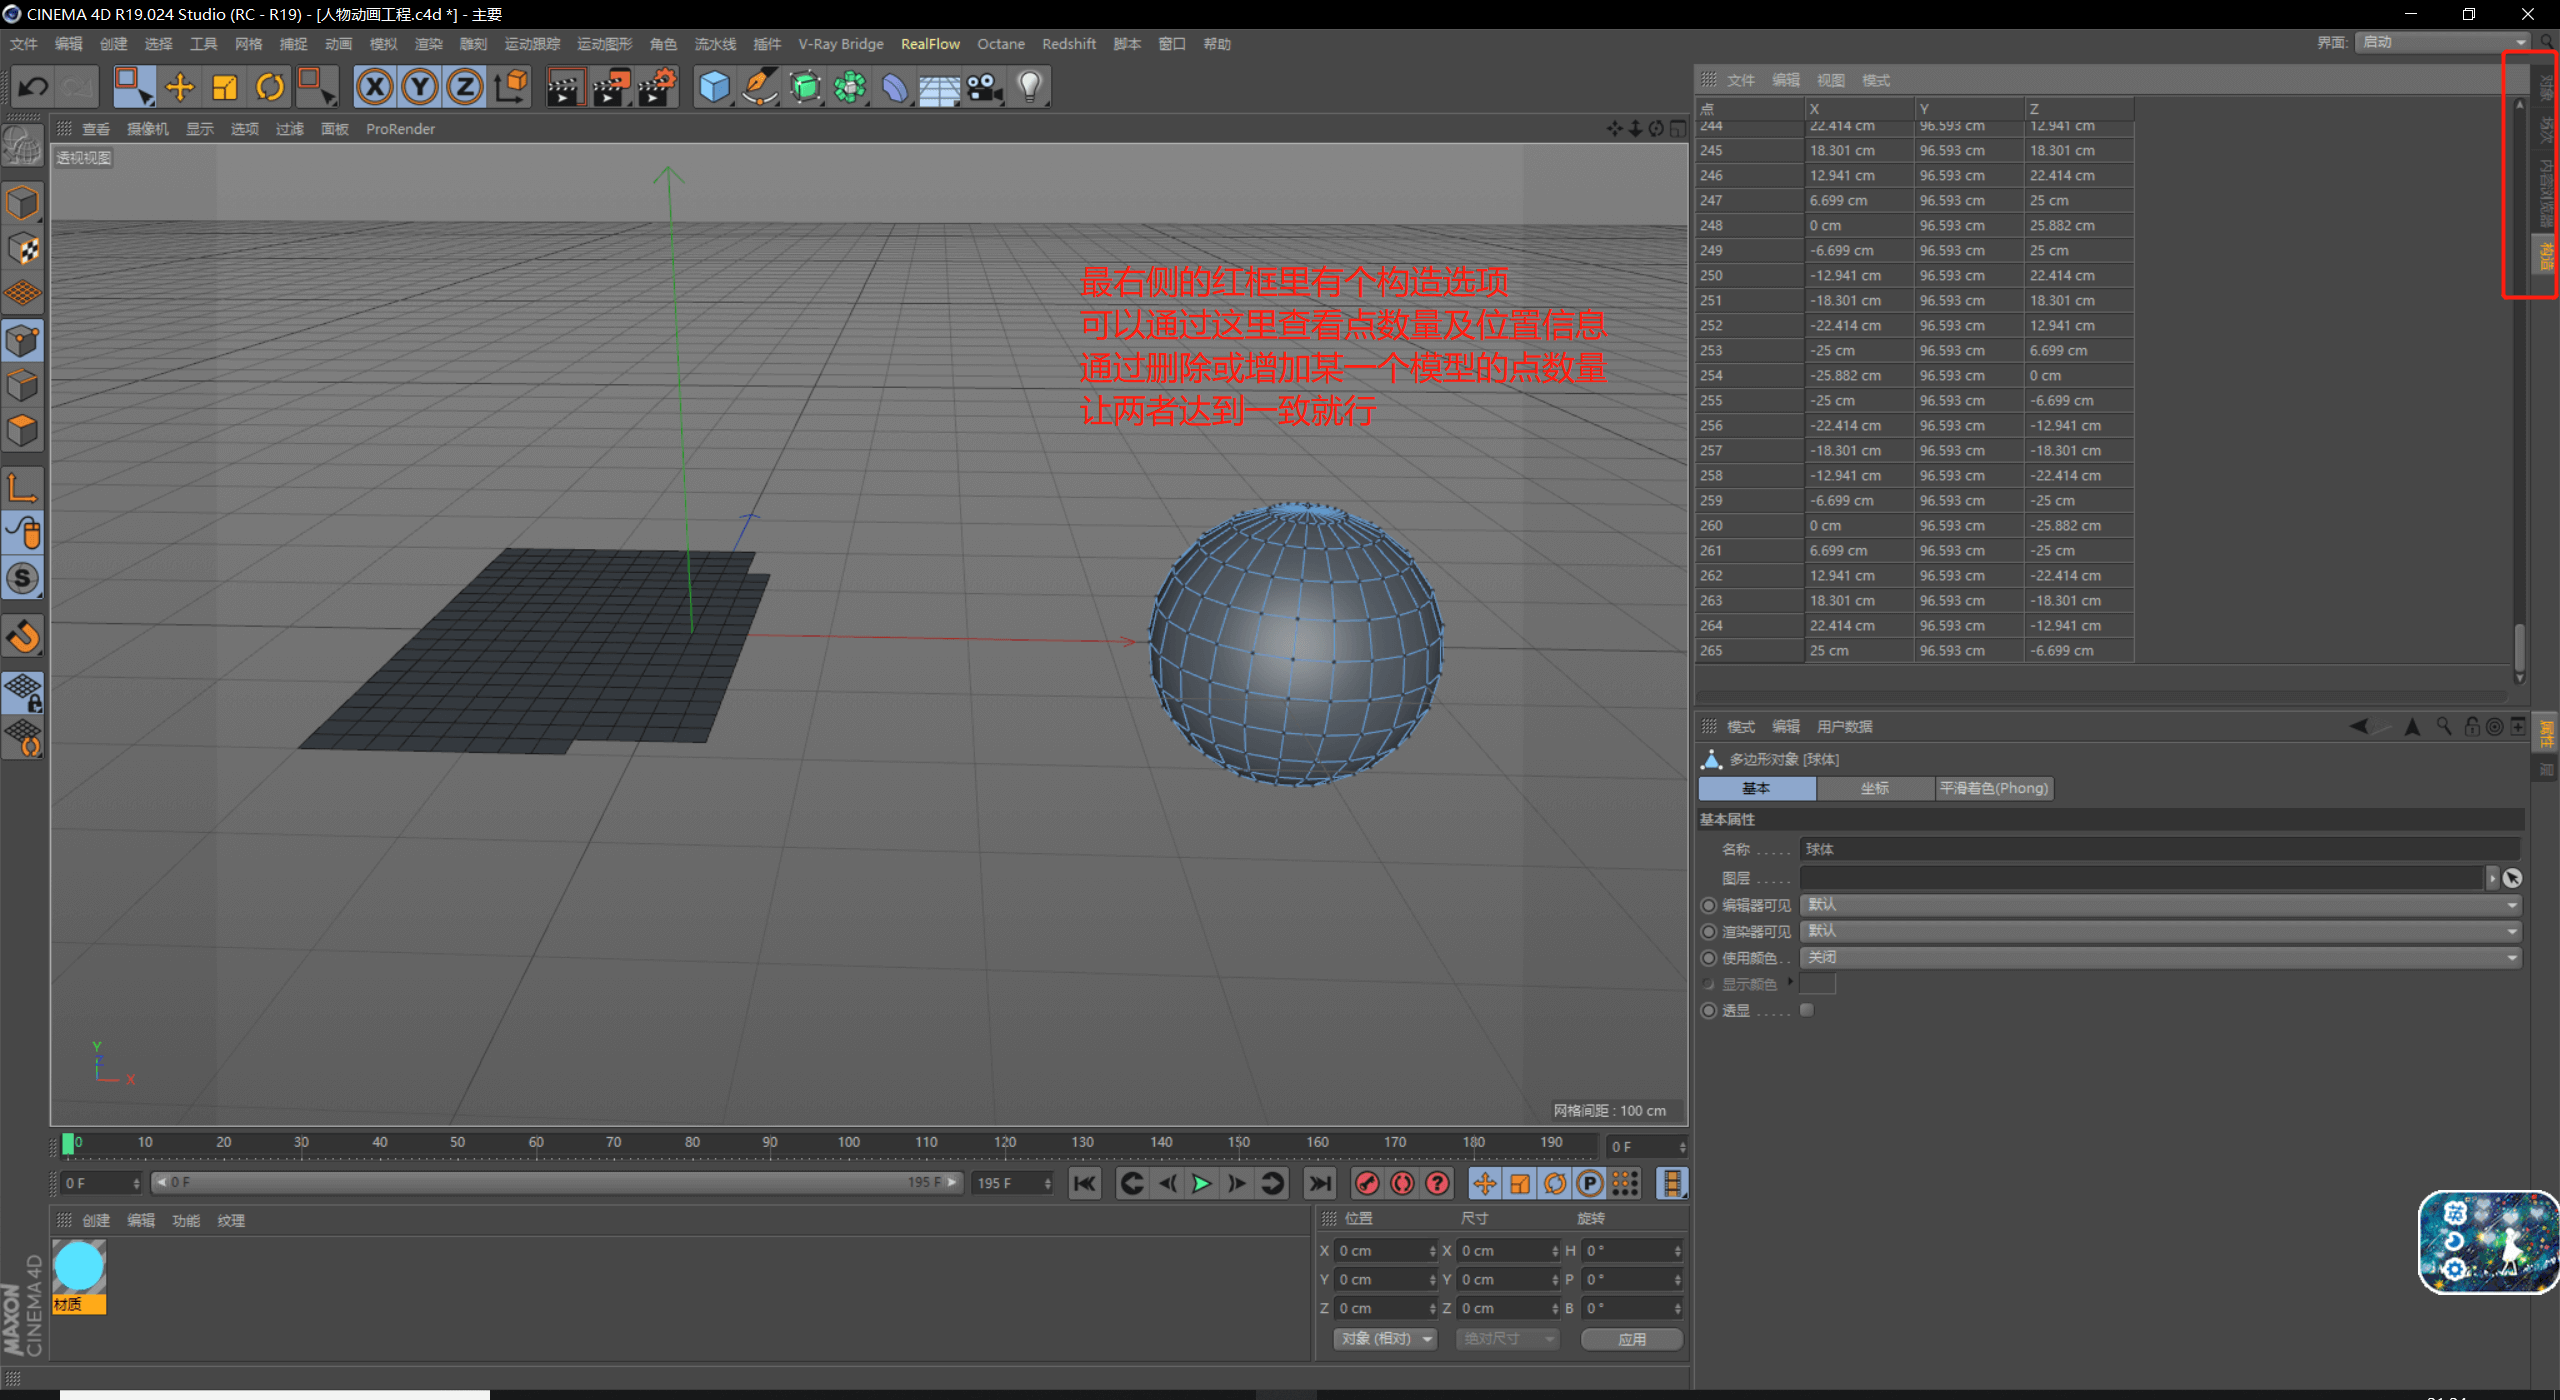Open the 文件 menu
The width and height of the screenshot is (2560, 1400).
[x=23, y=44]
